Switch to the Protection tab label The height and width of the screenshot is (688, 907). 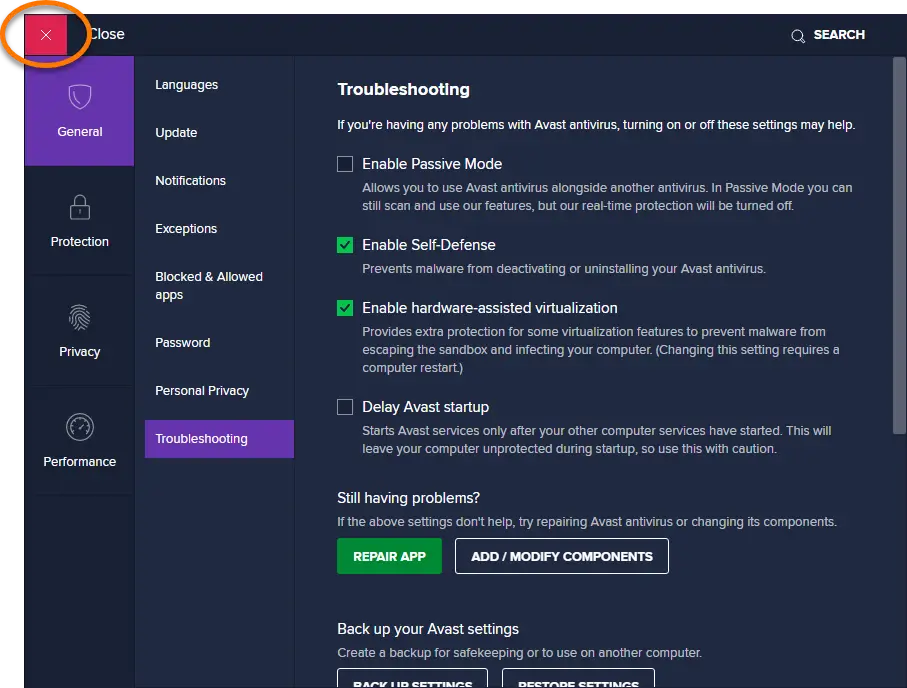(80, 241)
